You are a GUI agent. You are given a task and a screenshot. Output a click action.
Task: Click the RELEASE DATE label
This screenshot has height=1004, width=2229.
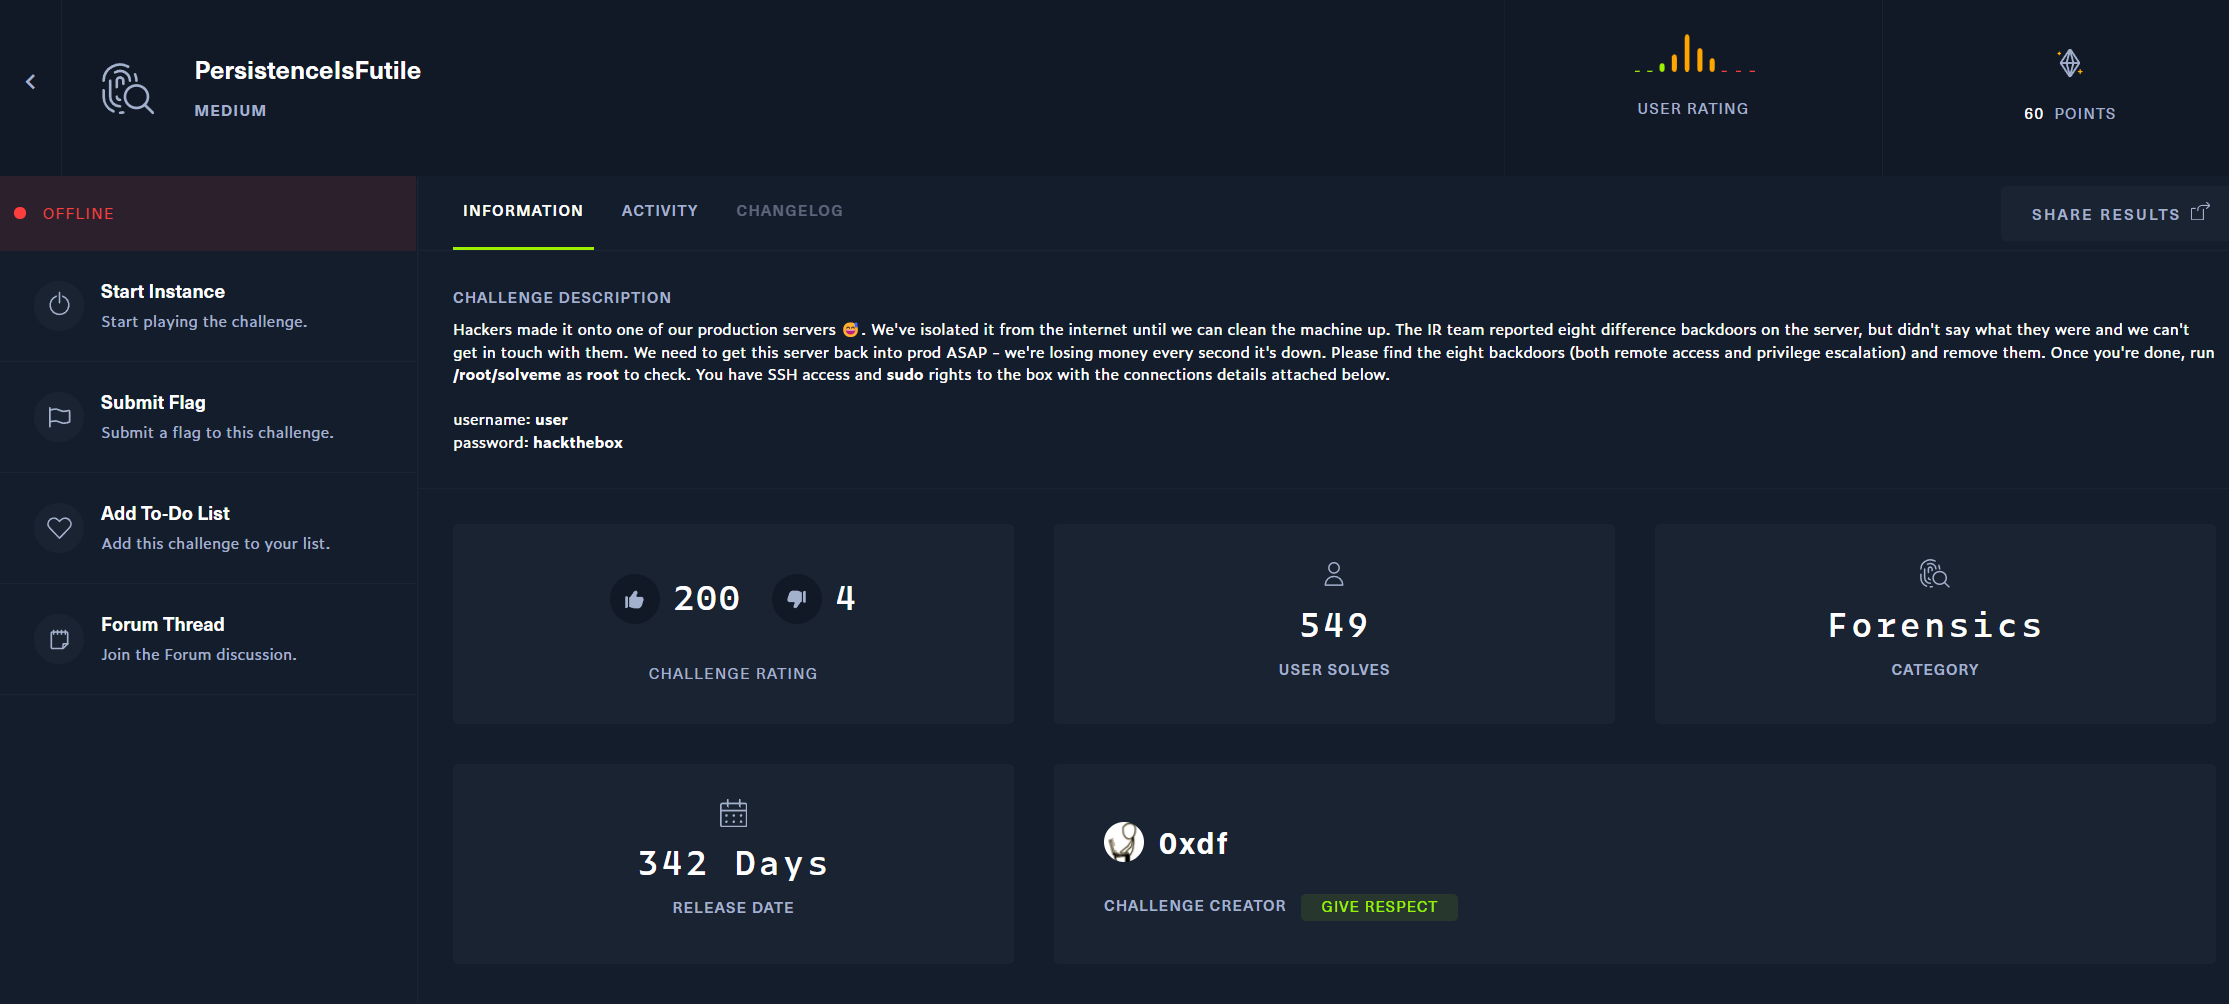(x=733, y=908)
